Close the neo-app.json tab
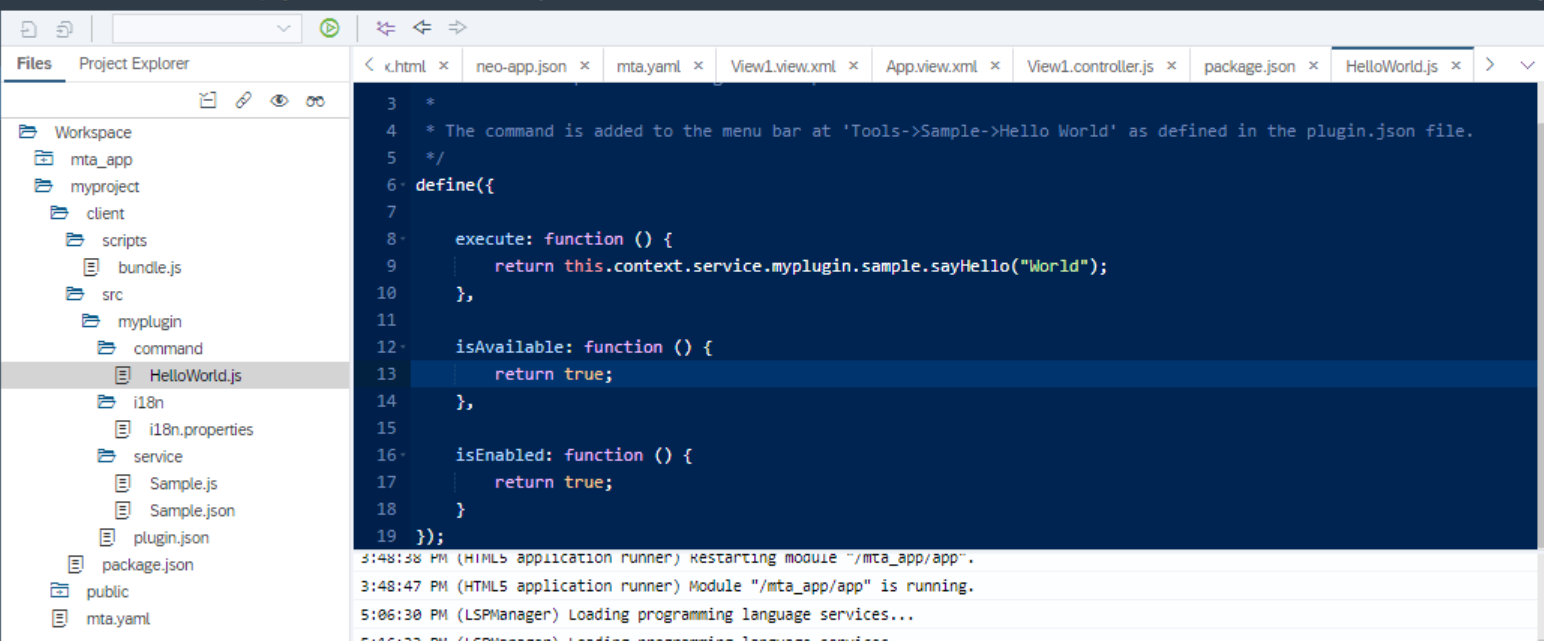 [x=585, y=66]
